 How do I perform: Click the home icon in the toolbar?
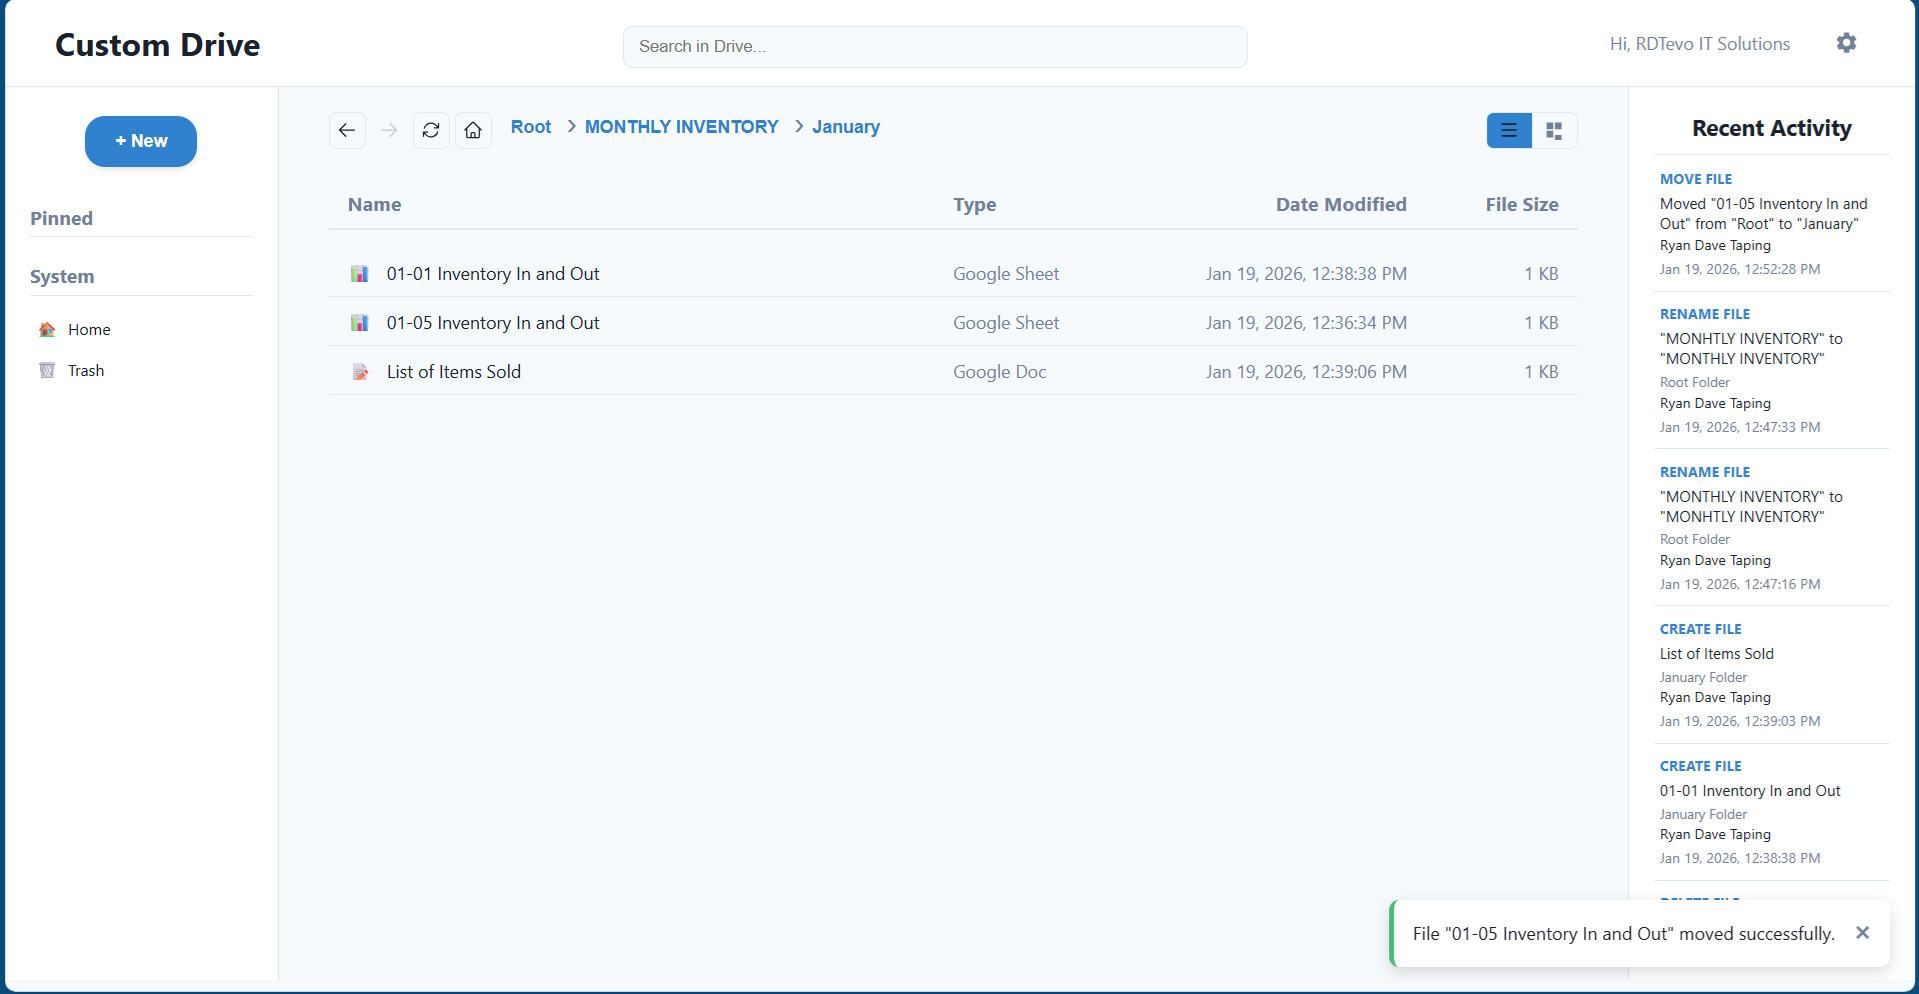[x=473, y=130]
